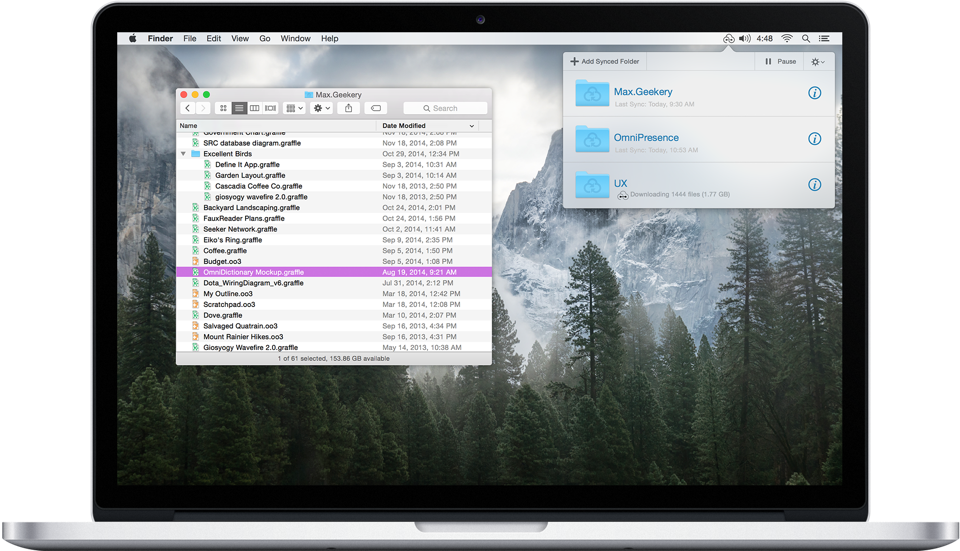The height and width of the screenshot is (551, 960).
Task: Open the Apple menu
Action: [x=132, y=38]
